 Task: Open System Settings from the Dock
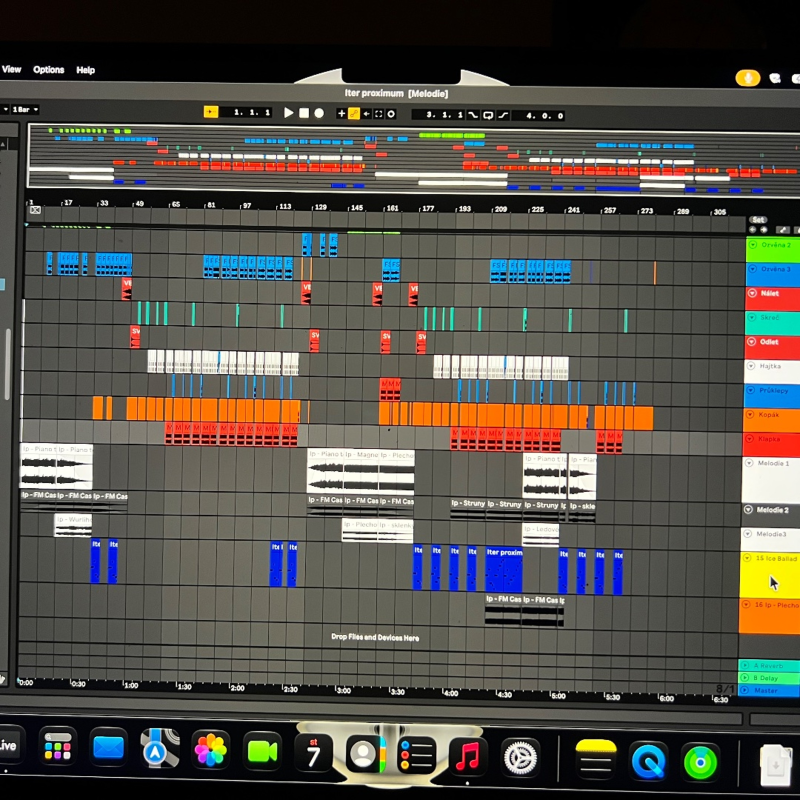coord(520,758)
